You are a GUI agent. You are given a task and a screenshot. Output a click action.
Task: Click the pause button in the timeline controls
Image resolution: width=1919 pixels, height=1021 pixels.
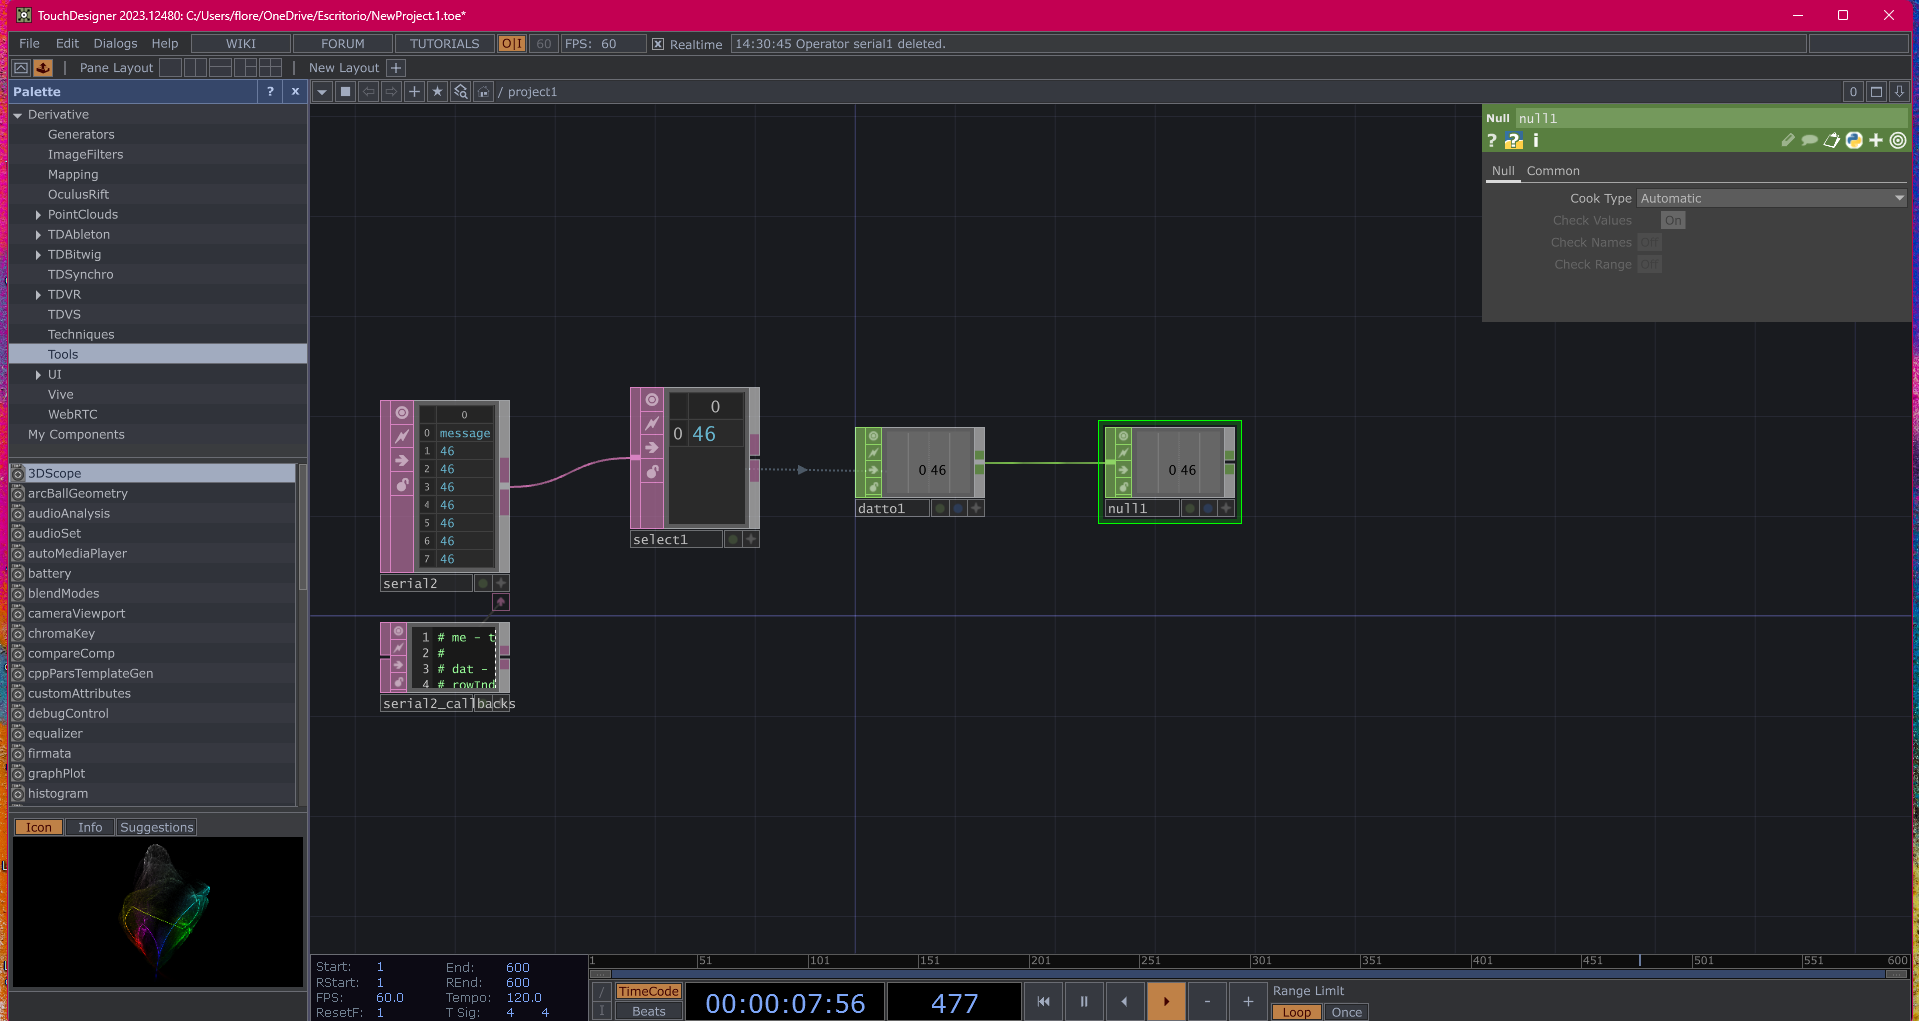1083,1001
